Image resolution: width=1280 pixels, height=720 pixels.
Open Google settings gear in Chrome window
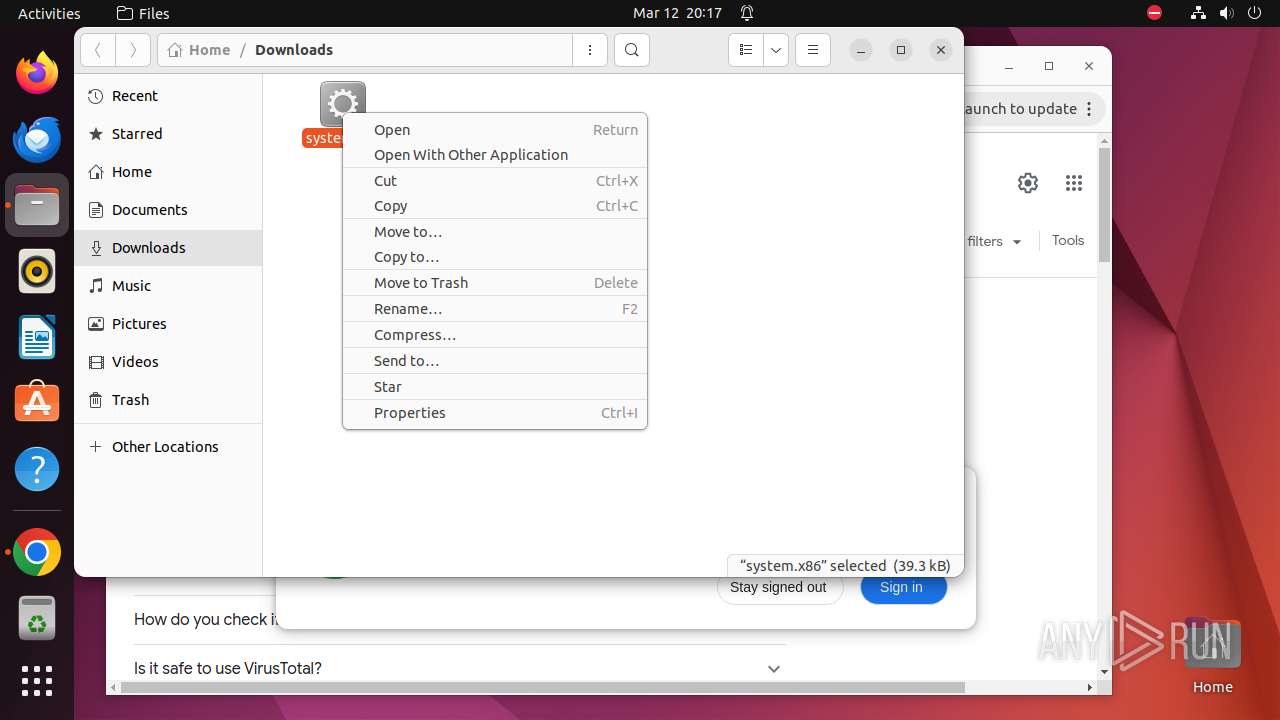pyautogui.click(x=1028, y=183)
